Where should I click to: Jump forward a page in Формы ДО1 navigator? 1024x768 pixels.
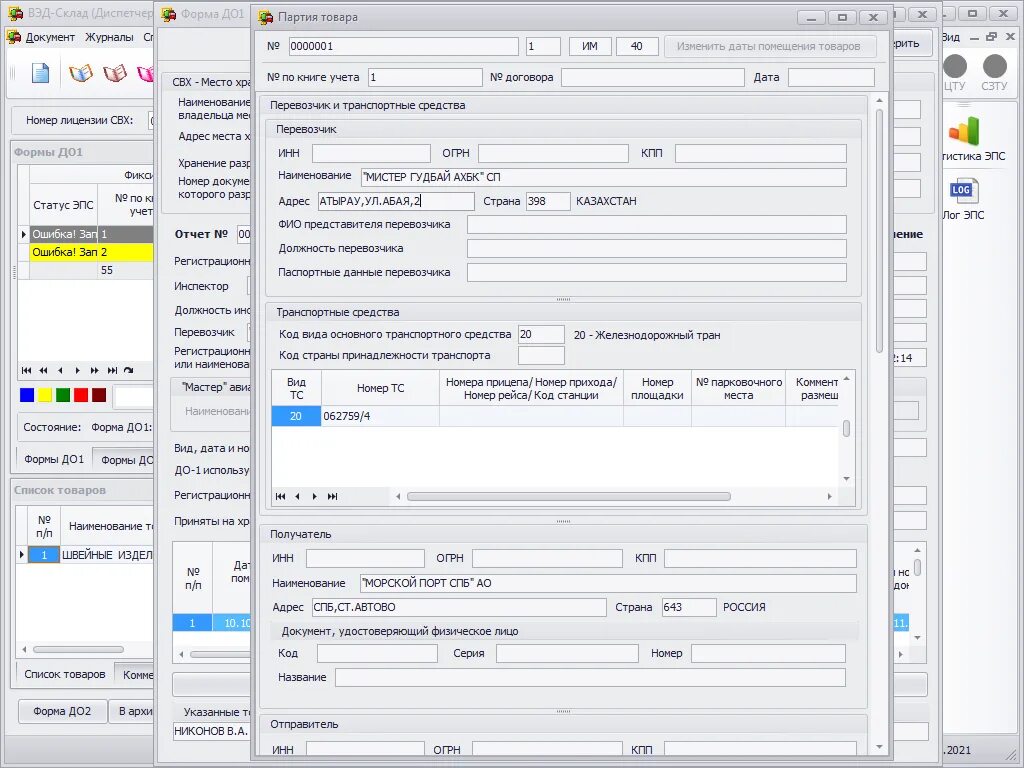click(95, 370)
